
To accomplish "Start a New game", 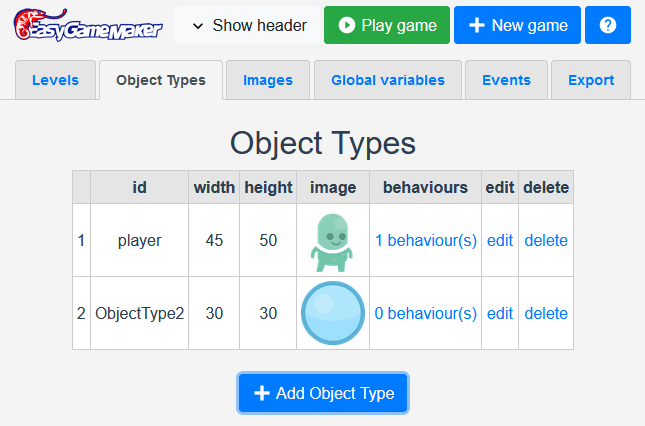I will [517, 25].
